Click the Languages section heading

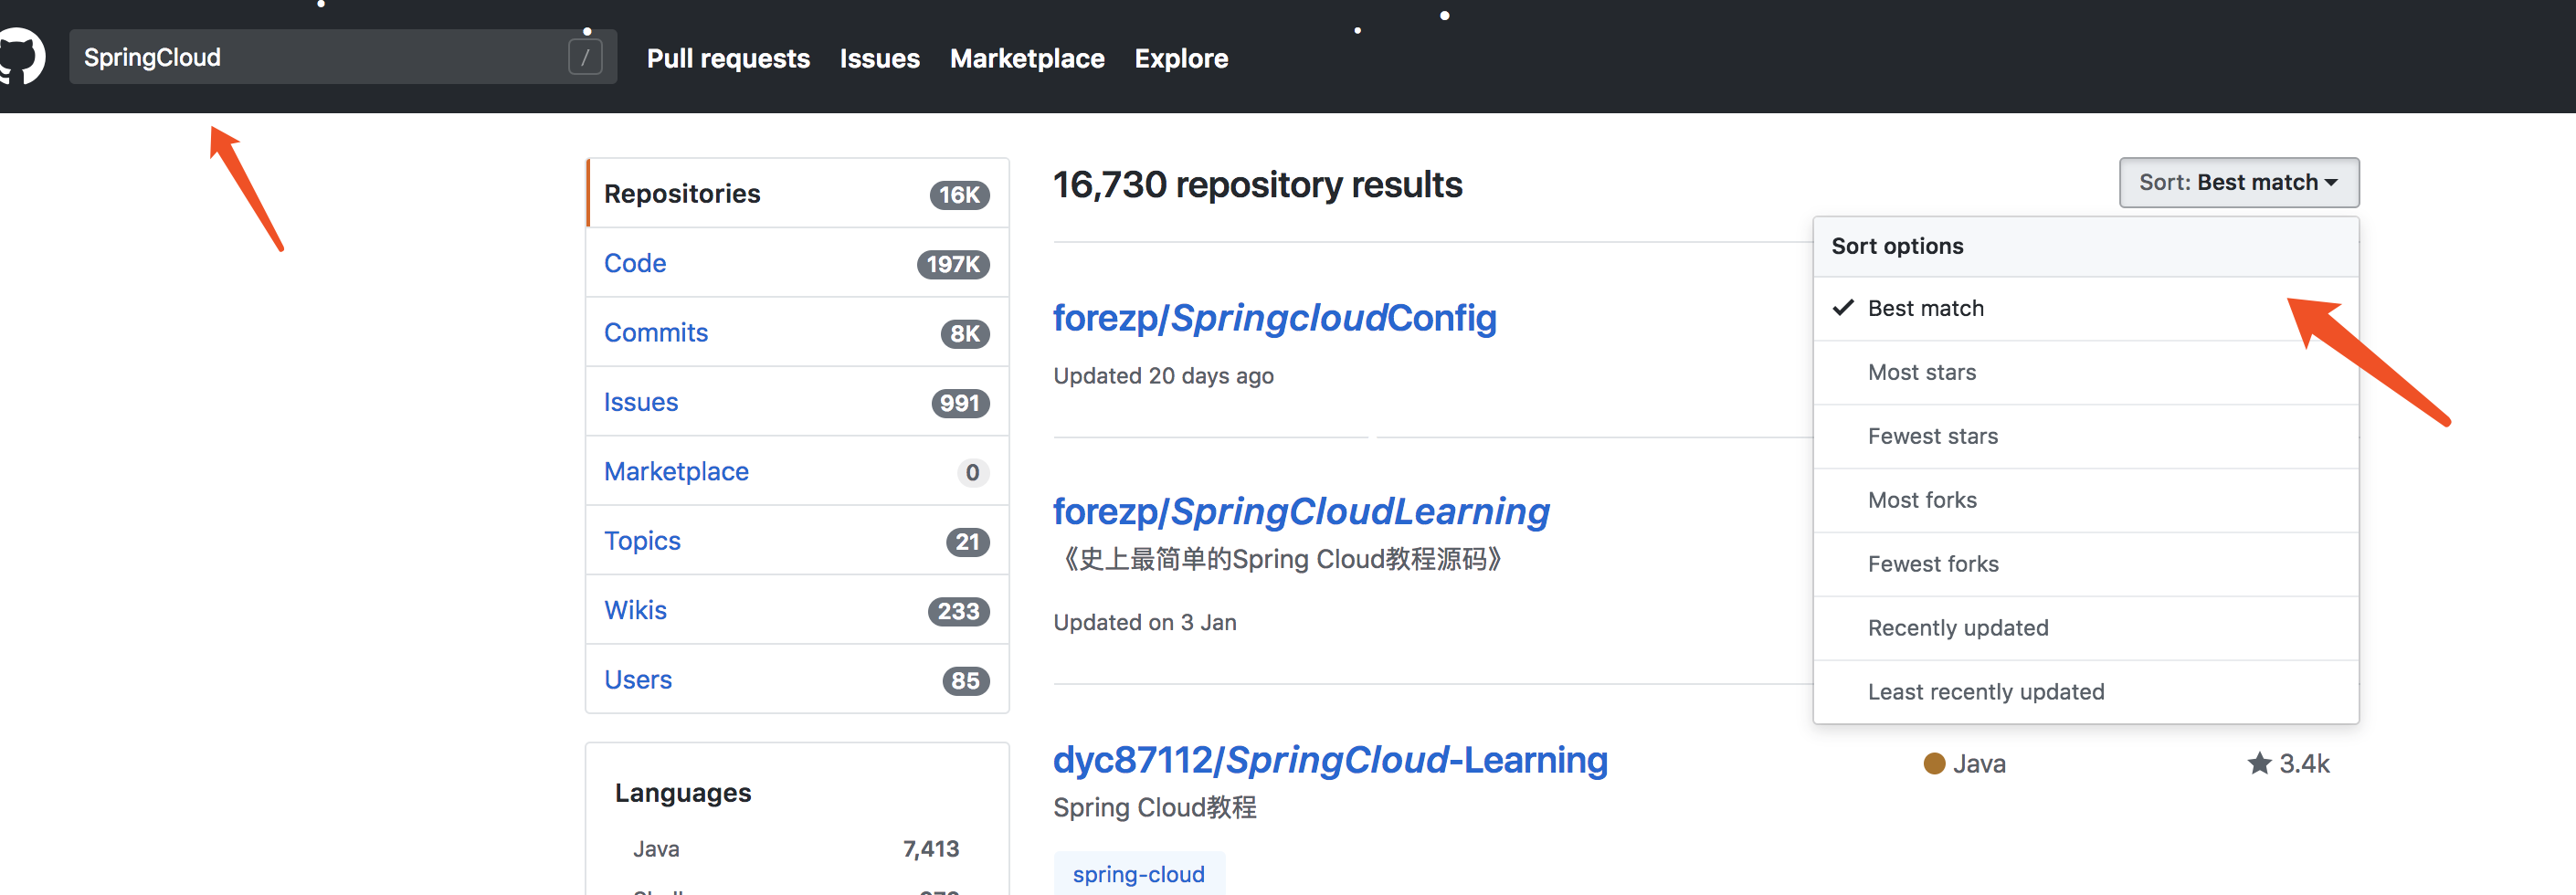683,793
